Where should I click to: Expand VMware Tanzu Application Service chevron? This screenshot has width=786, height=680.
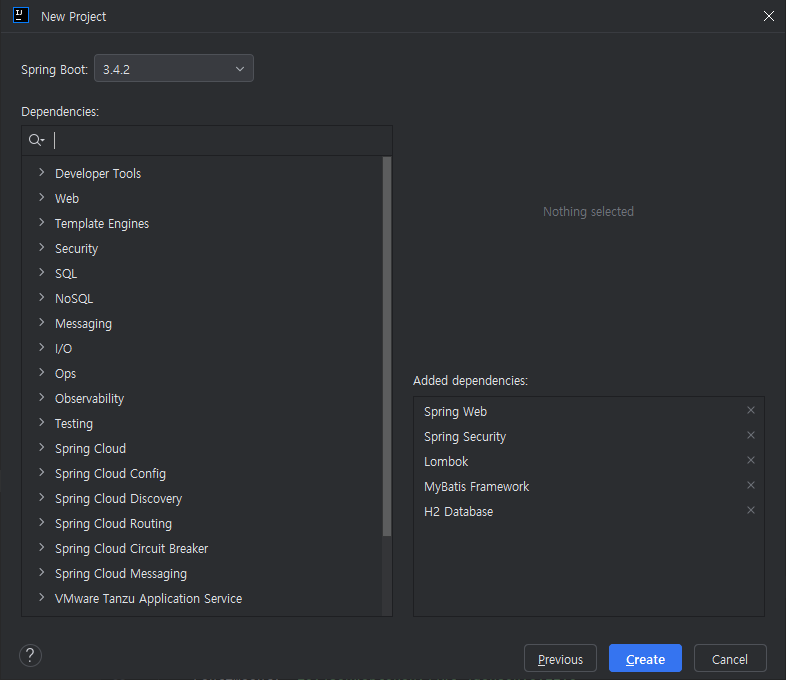click(x=42, y=598)
